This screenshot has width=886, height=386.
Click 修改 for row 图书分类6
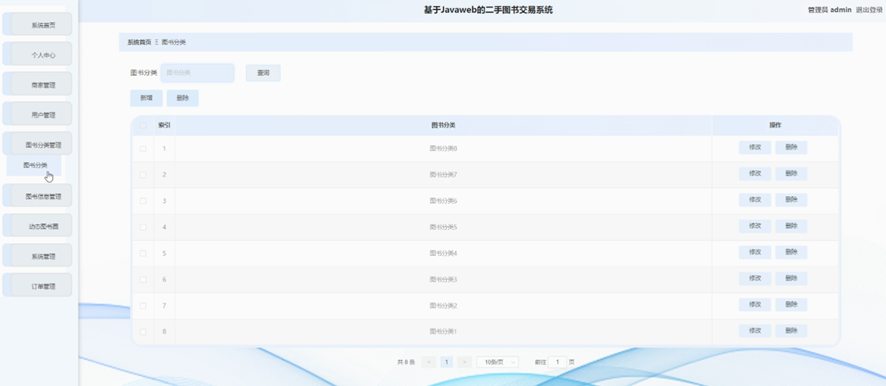755,200
